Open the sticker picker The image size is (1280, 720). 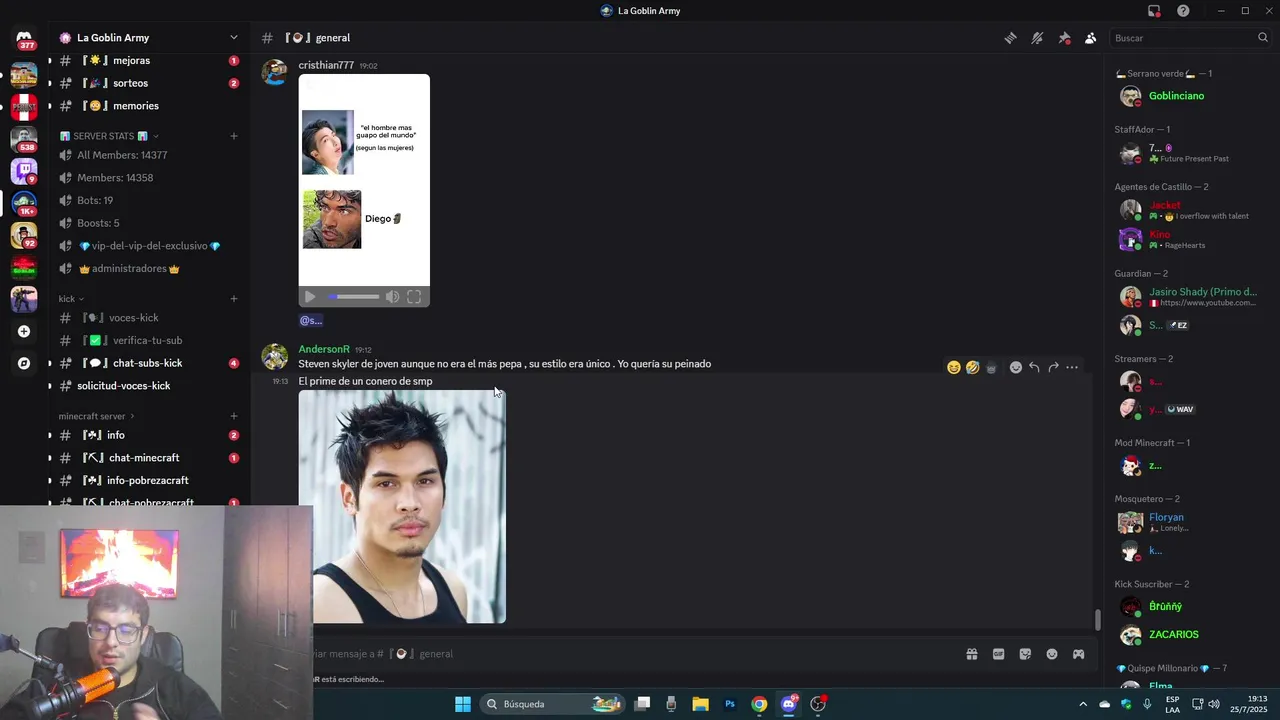1025,654
